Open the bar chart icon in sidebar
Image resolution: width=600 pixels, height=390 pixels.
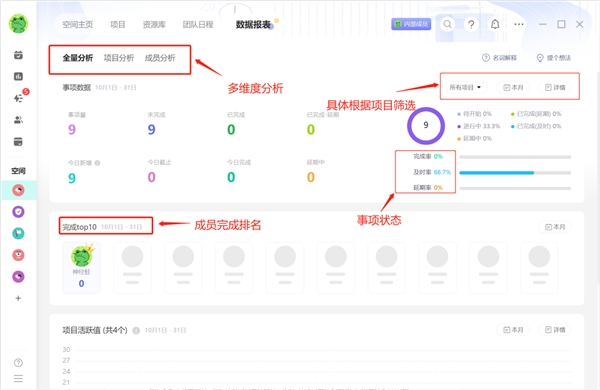[18, 77]
